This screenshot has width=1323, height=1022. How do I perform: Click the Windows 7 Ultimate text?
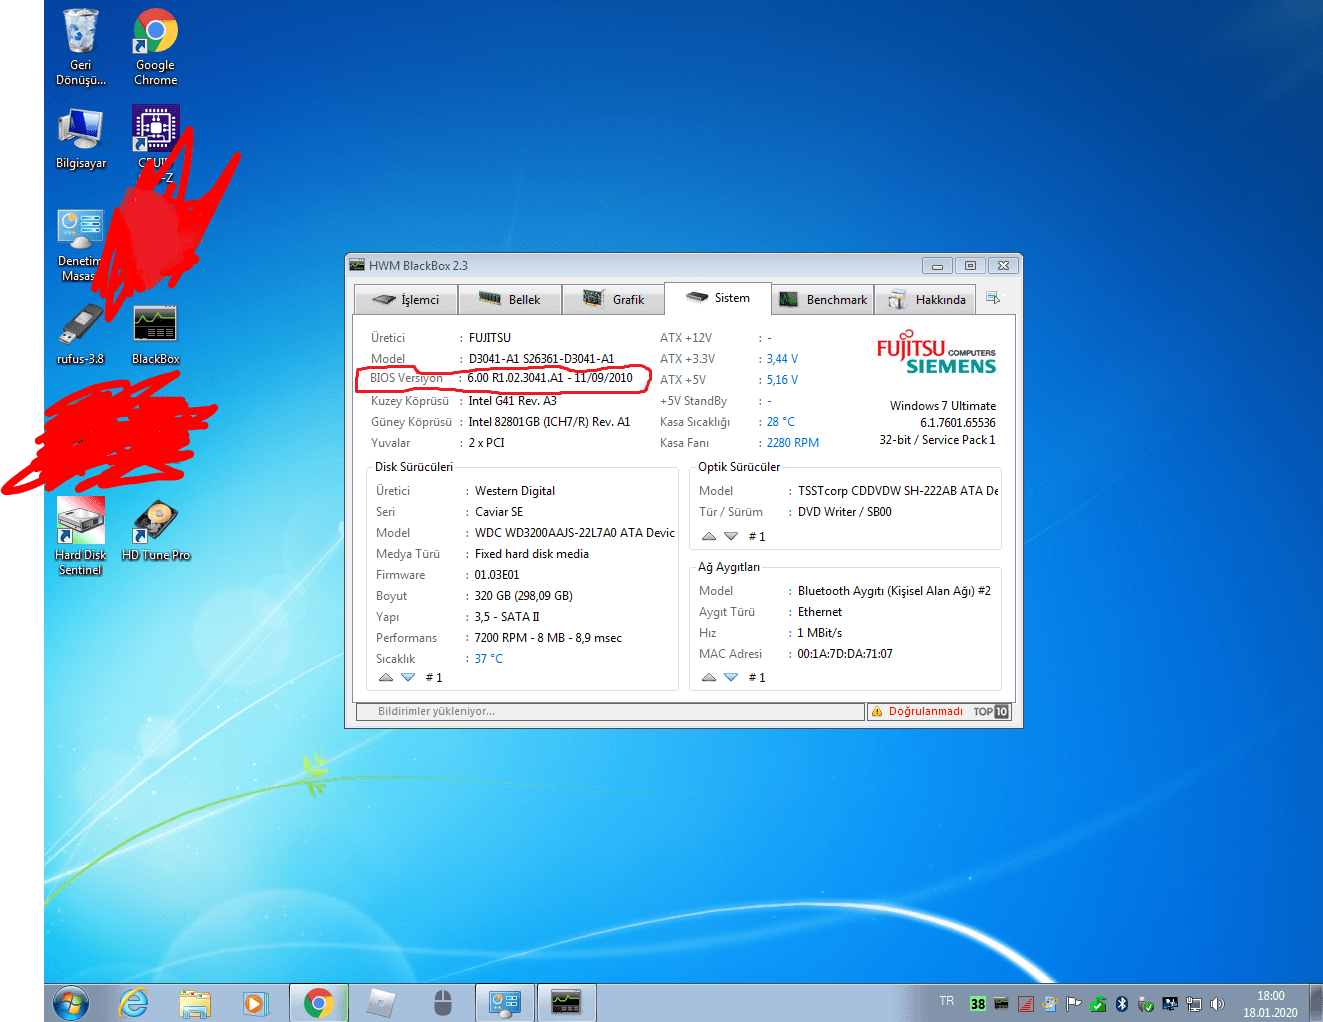[943, 406]
